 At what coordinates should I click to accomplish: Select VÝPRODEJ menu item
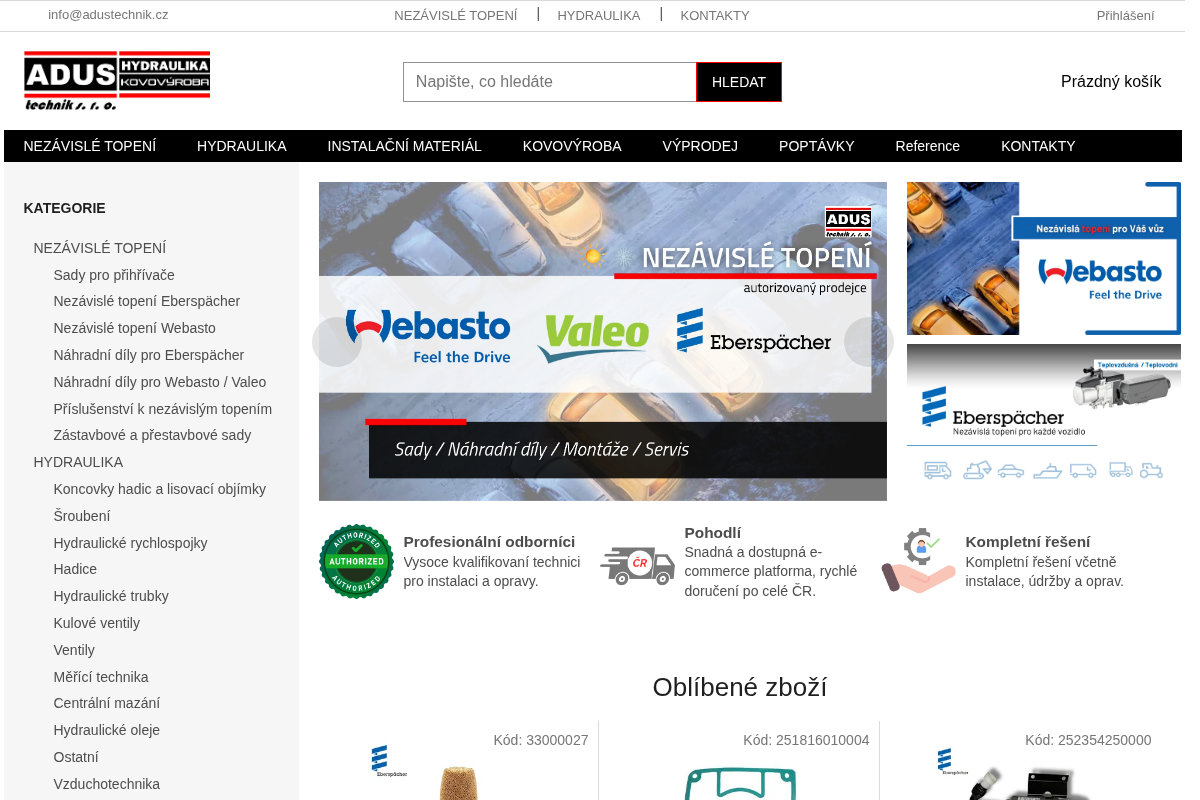click(x=700, y=146)
